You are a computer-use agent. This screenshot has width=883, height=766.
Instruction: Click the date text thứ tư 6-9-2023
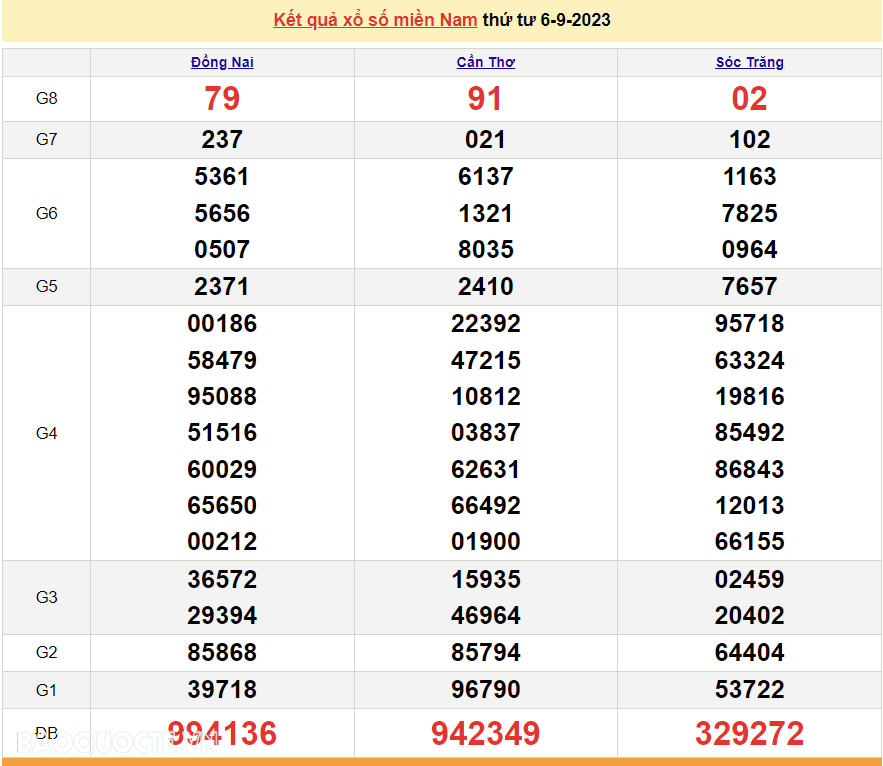tap(546, 20)
